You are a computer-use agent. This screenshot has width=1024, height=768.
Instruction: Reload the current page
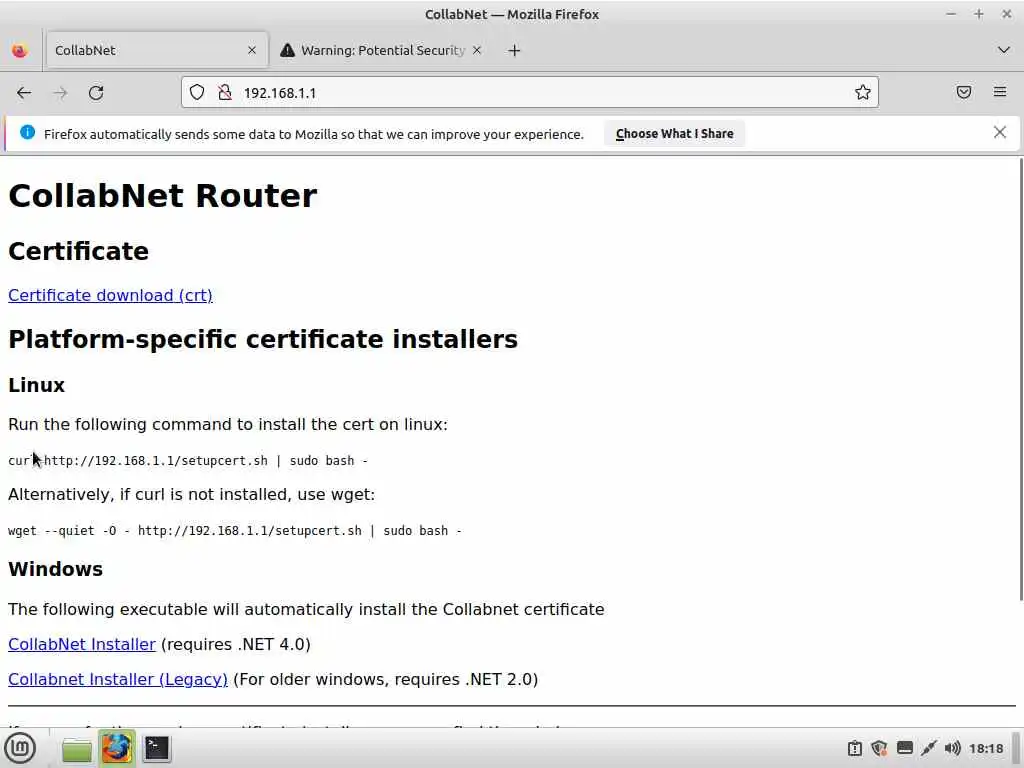click(x=96, y=93)
